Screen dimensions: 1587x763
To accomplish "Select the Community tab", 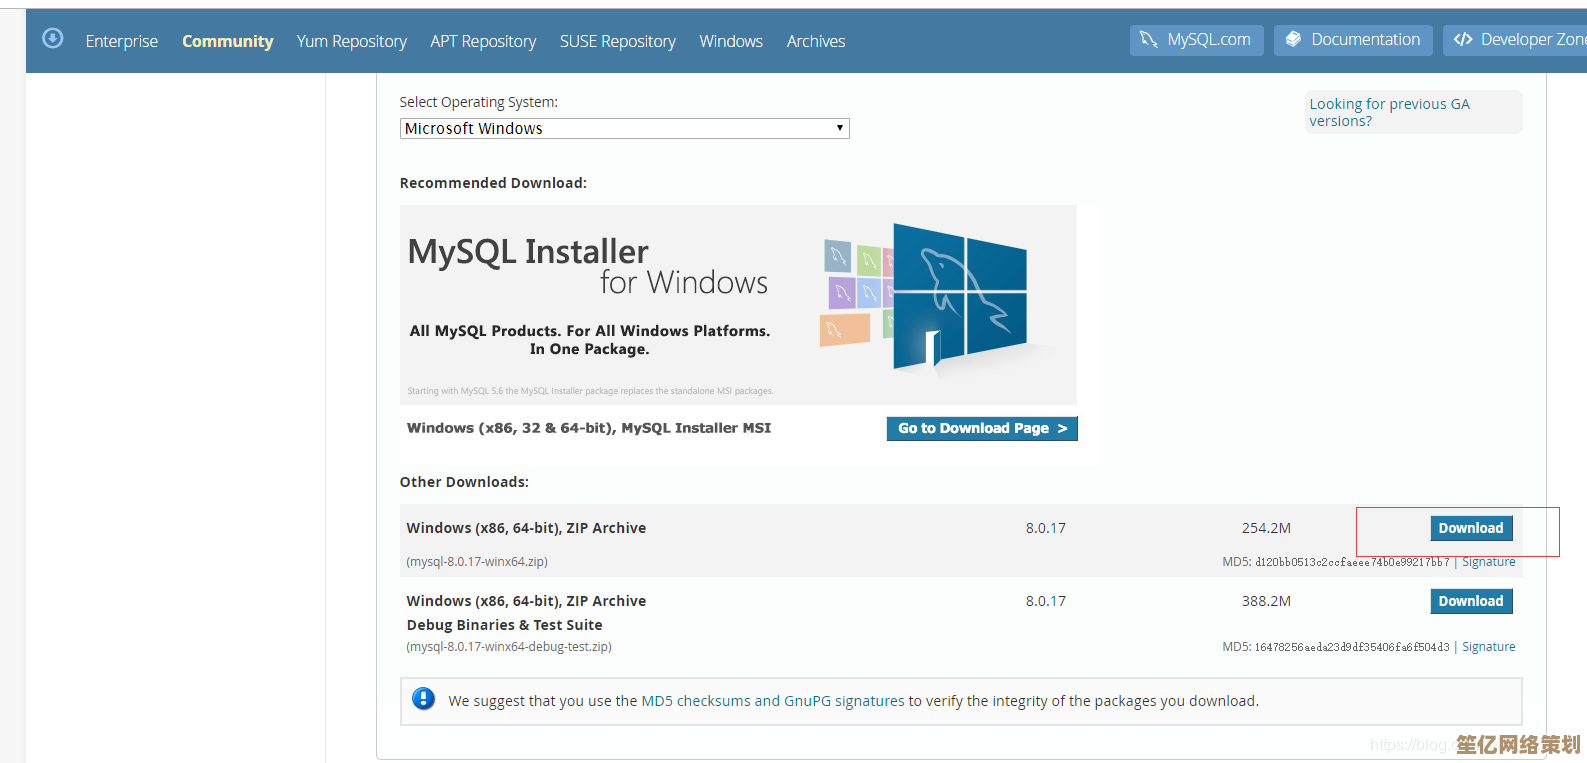I will click(227, 41).
